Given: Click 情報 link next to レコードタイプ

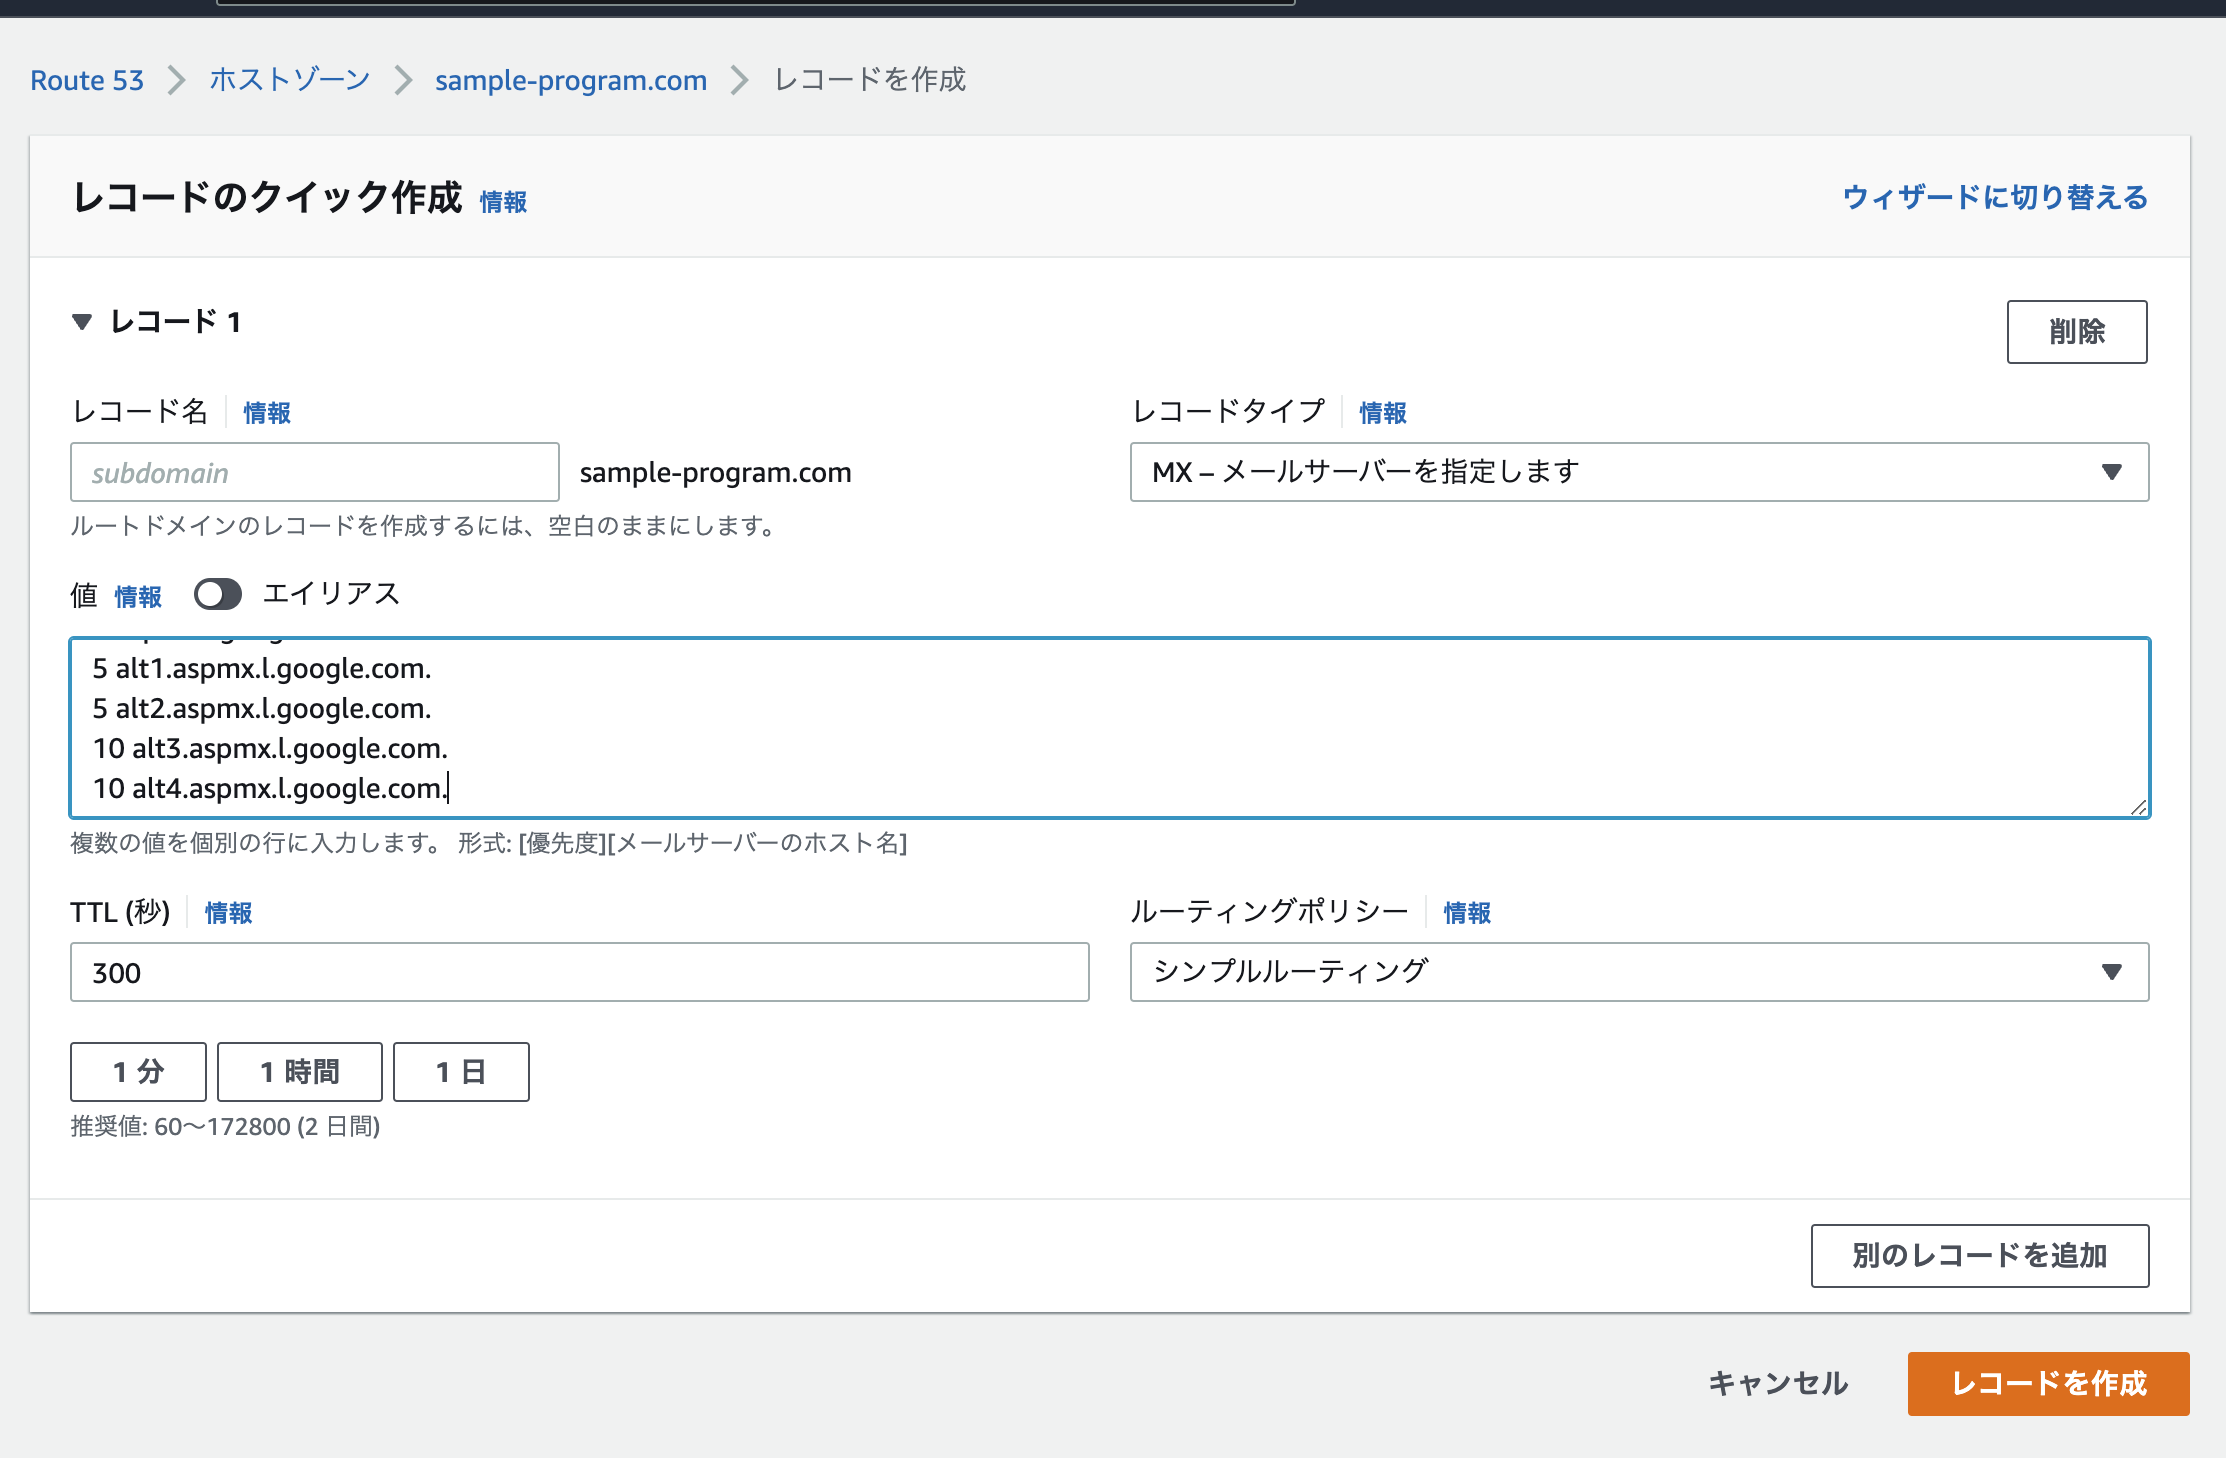Looking at the screenshot, I should [x=1382, y=413].
